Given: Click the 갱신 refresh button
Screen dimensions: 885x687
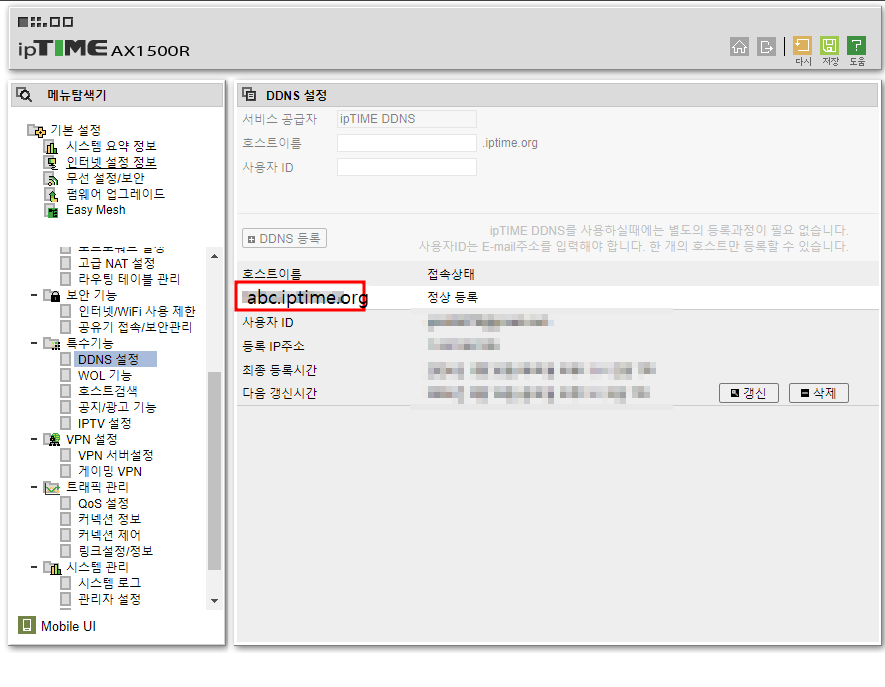Looking at the screenshot, I should pos(748,393).
